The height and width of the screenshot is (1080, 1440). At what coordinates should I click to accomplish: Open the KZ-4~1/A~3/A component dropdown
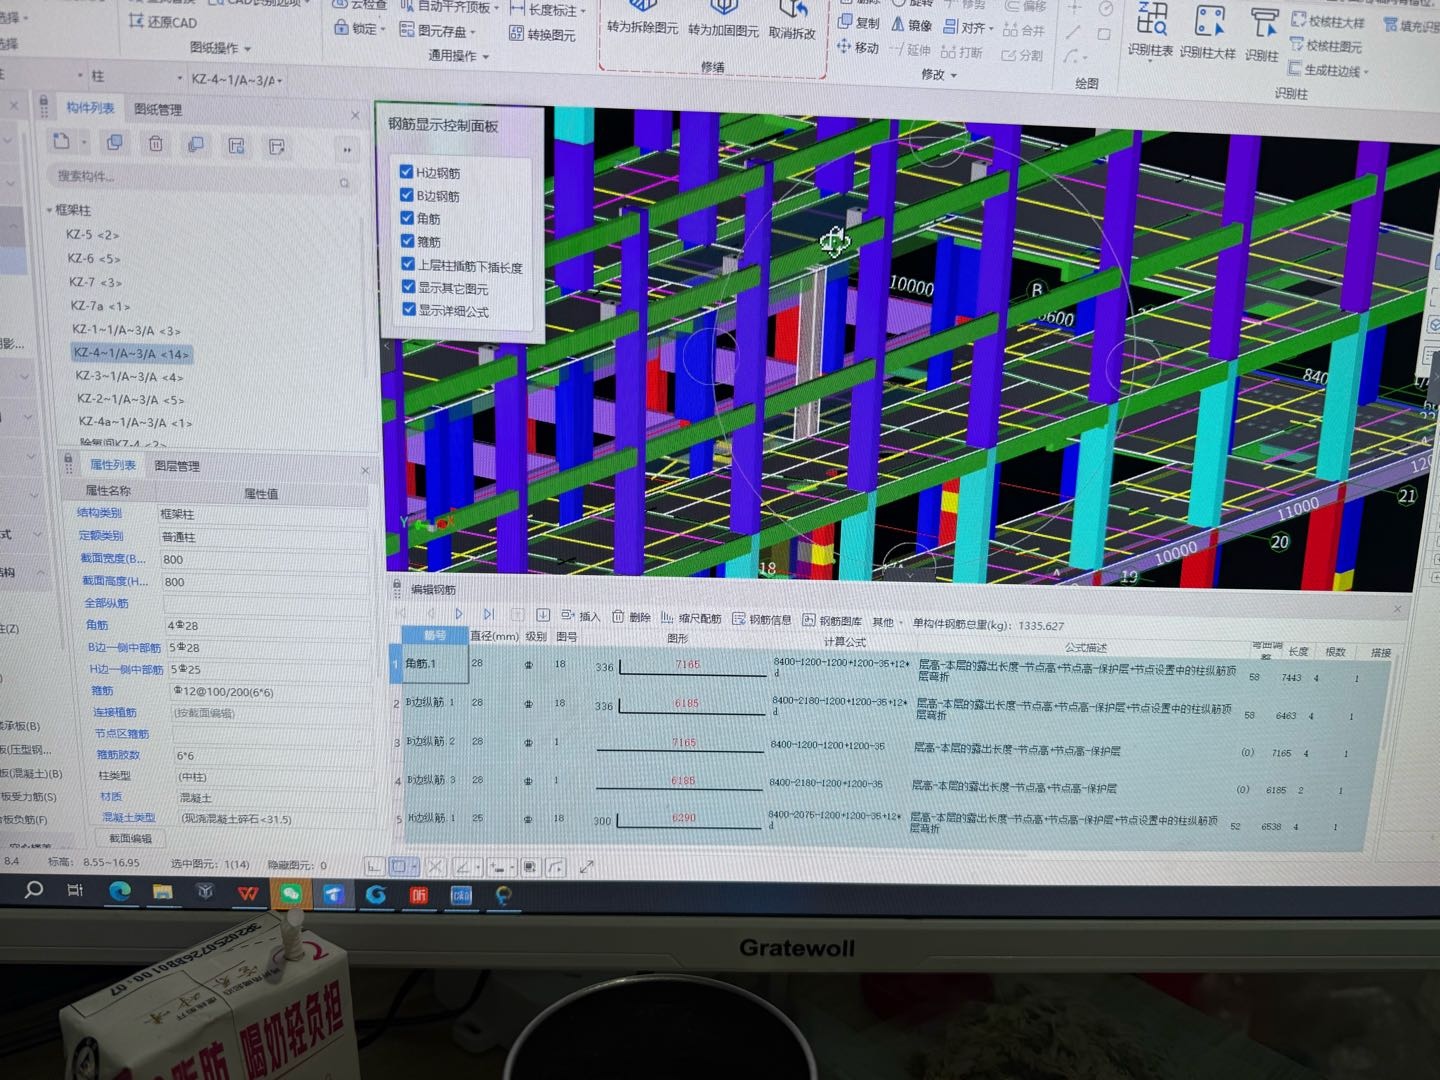(237, 79)
